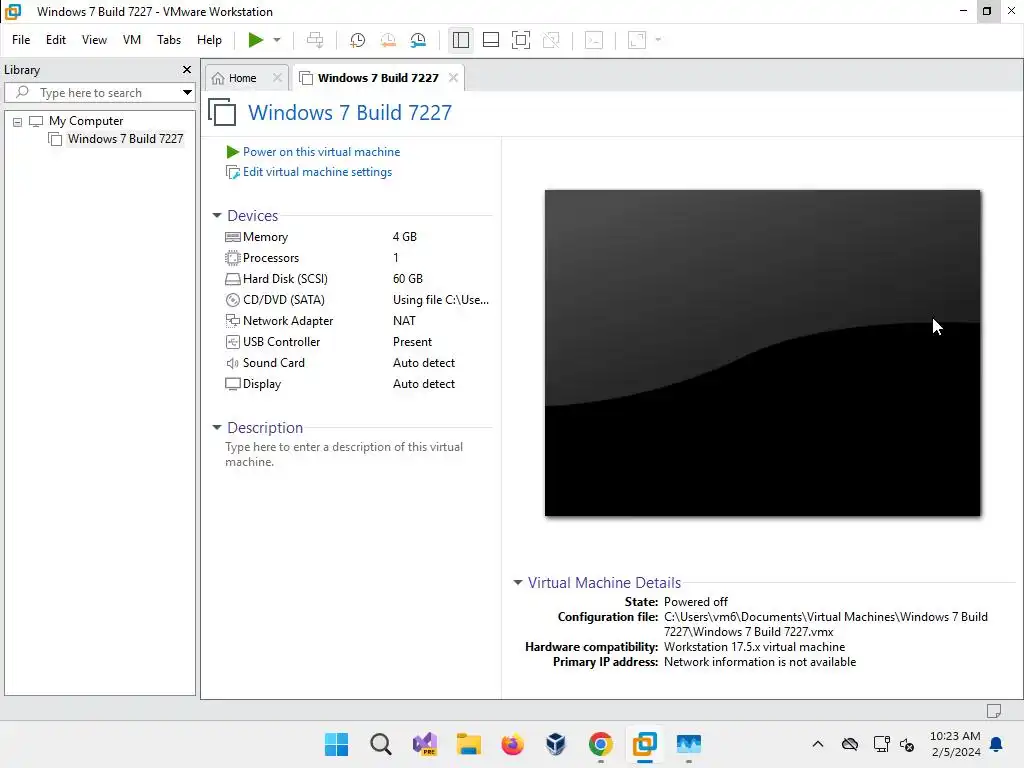
Task: Open the View menu
Action: tap(94, 40)
